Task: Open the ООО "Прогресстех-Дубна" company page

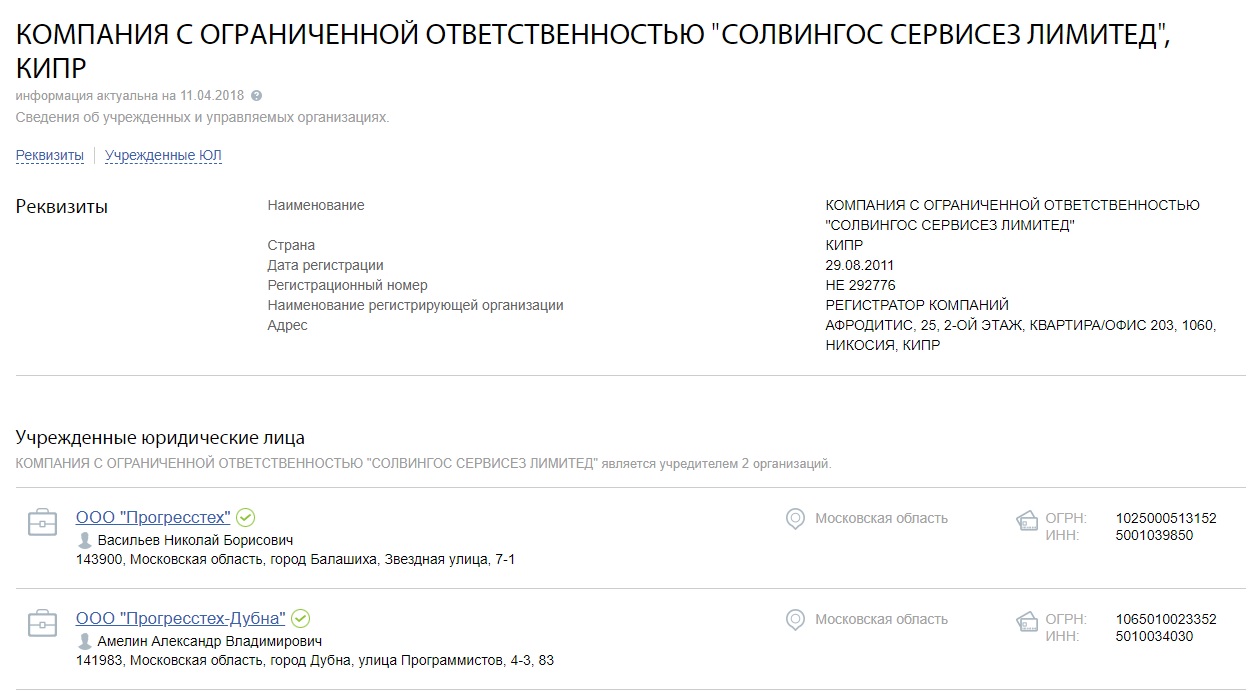Action: click(x=180, y=619)
